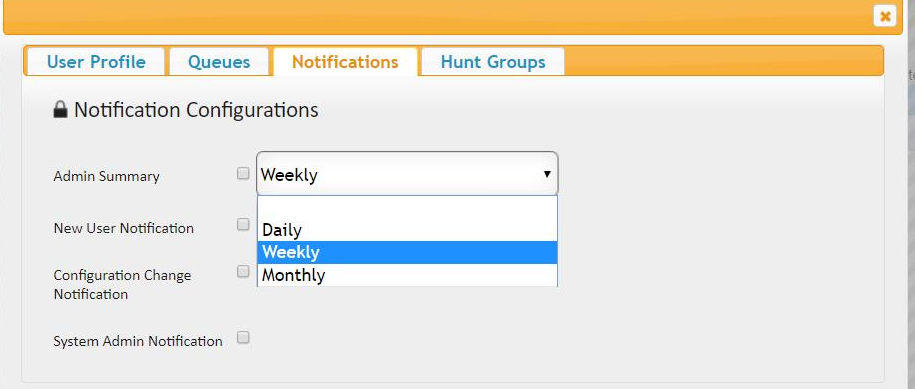This screenshot has width=915, height=389.
Task: Choose the blank option above Daily
Action: pos(407,208)
